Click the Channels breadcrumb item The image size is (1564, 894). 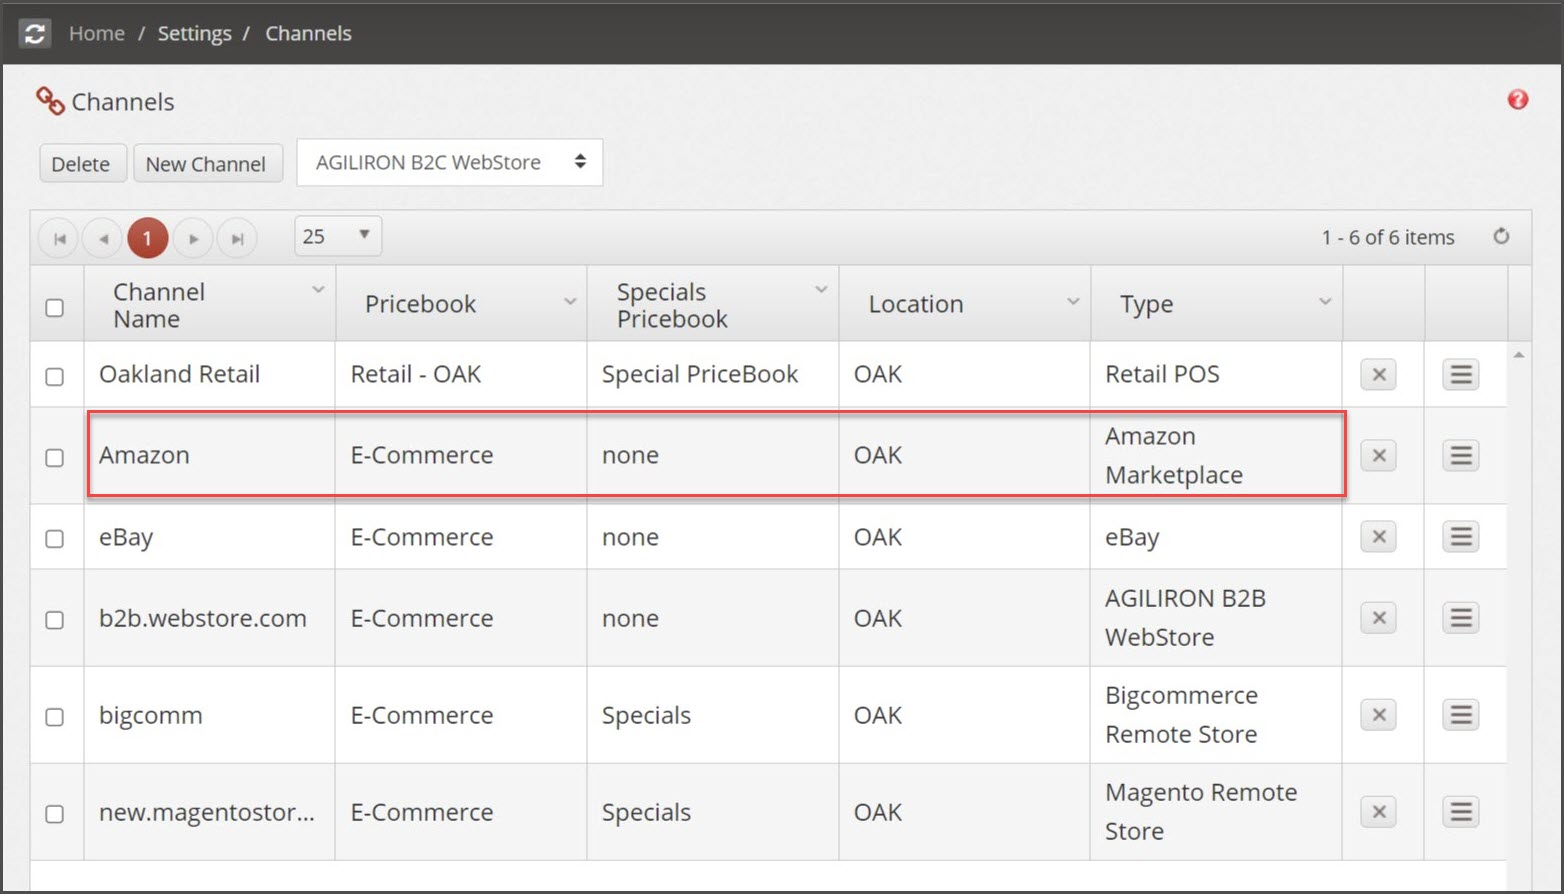coord(308,33)
